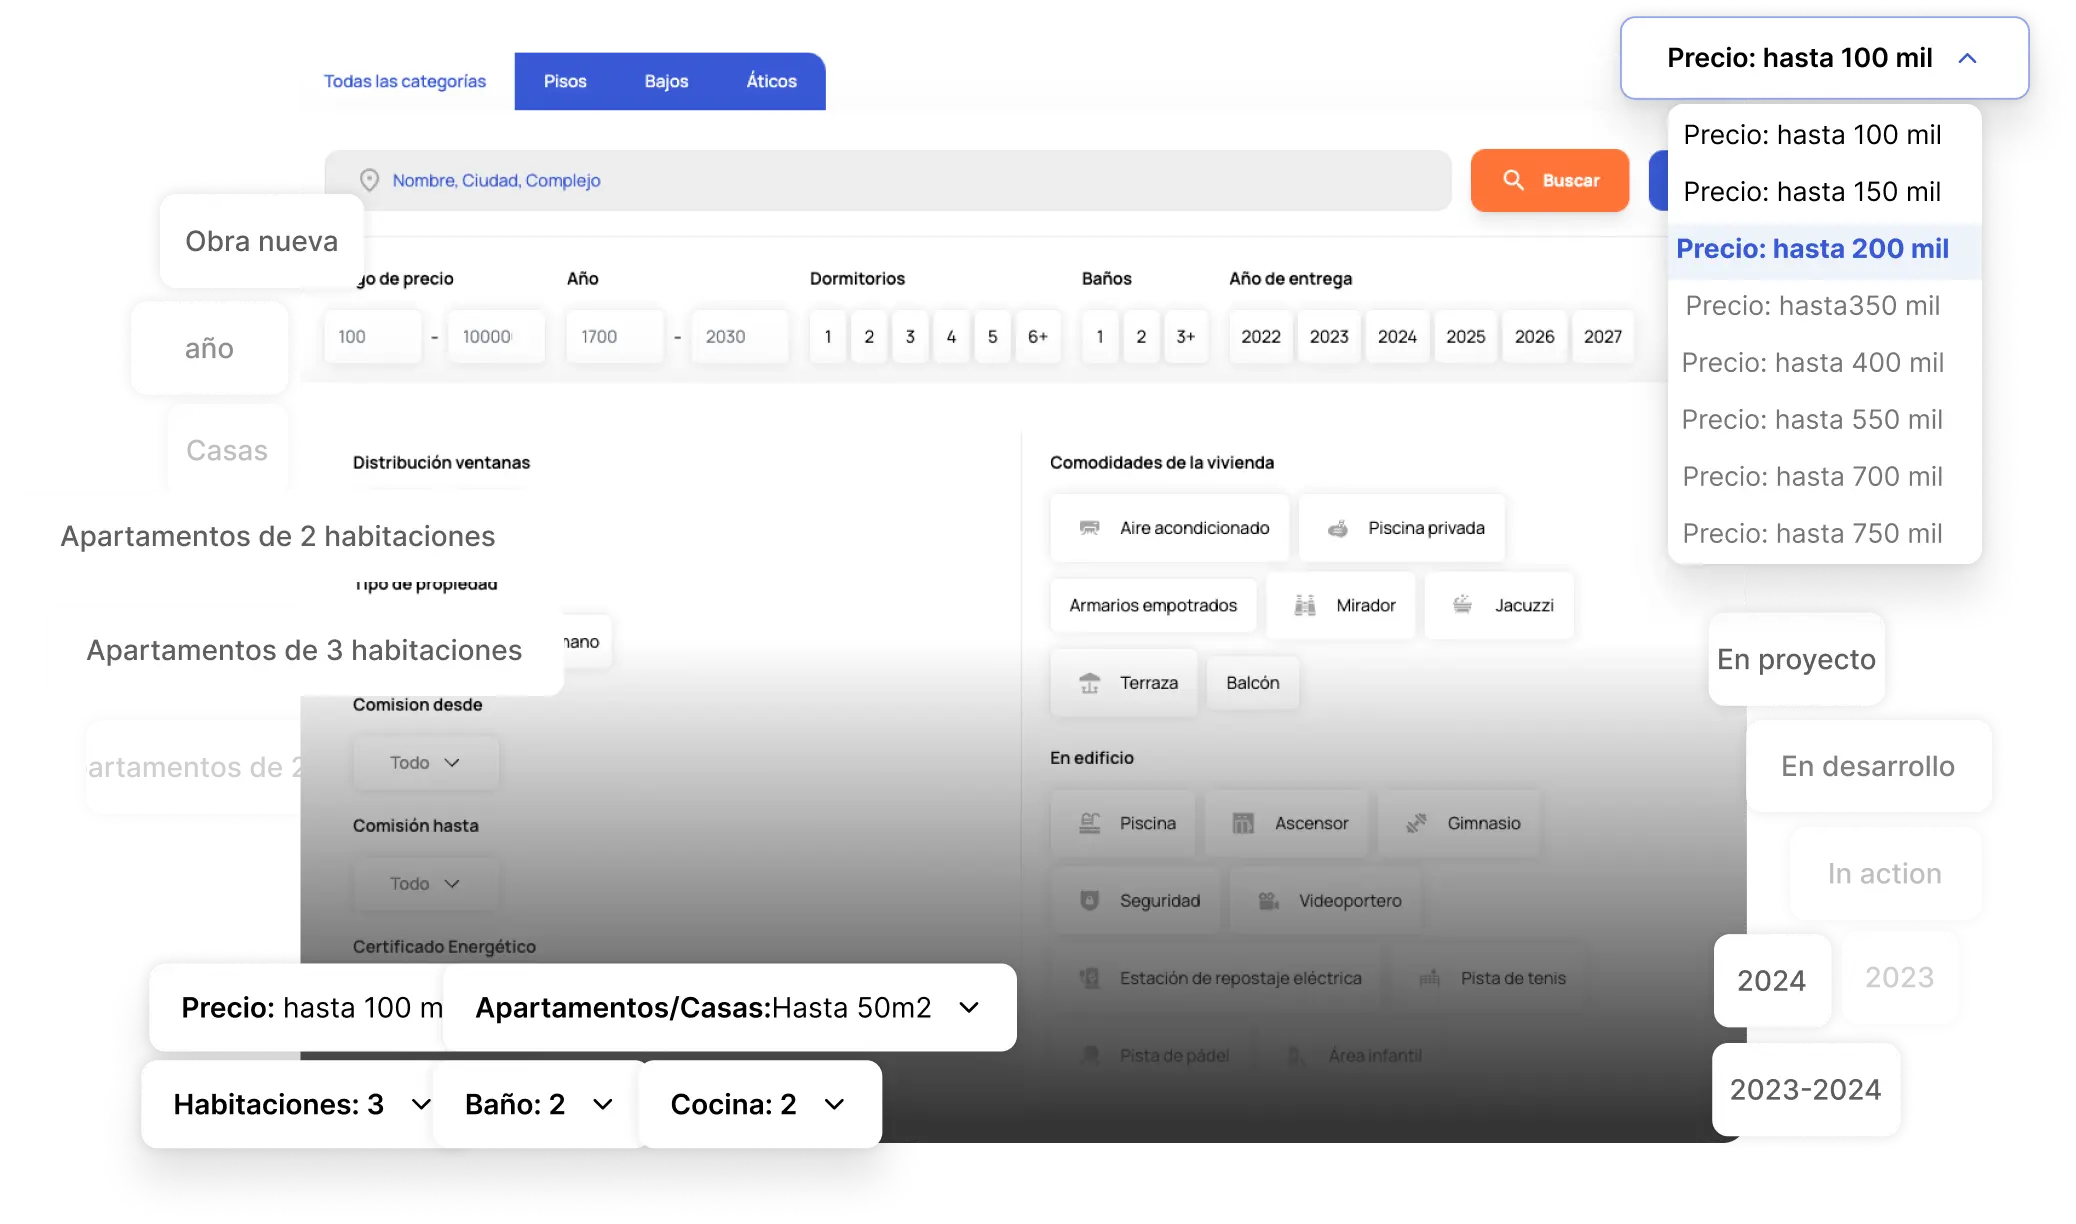Click the Gimnasio dumbbell icon

pos(1415,823)
